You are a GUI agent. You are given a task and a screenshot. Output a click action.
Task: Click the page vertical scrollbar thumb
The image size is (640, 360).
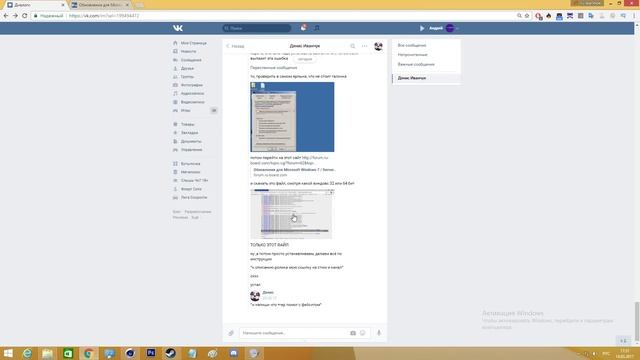point(637,322)
